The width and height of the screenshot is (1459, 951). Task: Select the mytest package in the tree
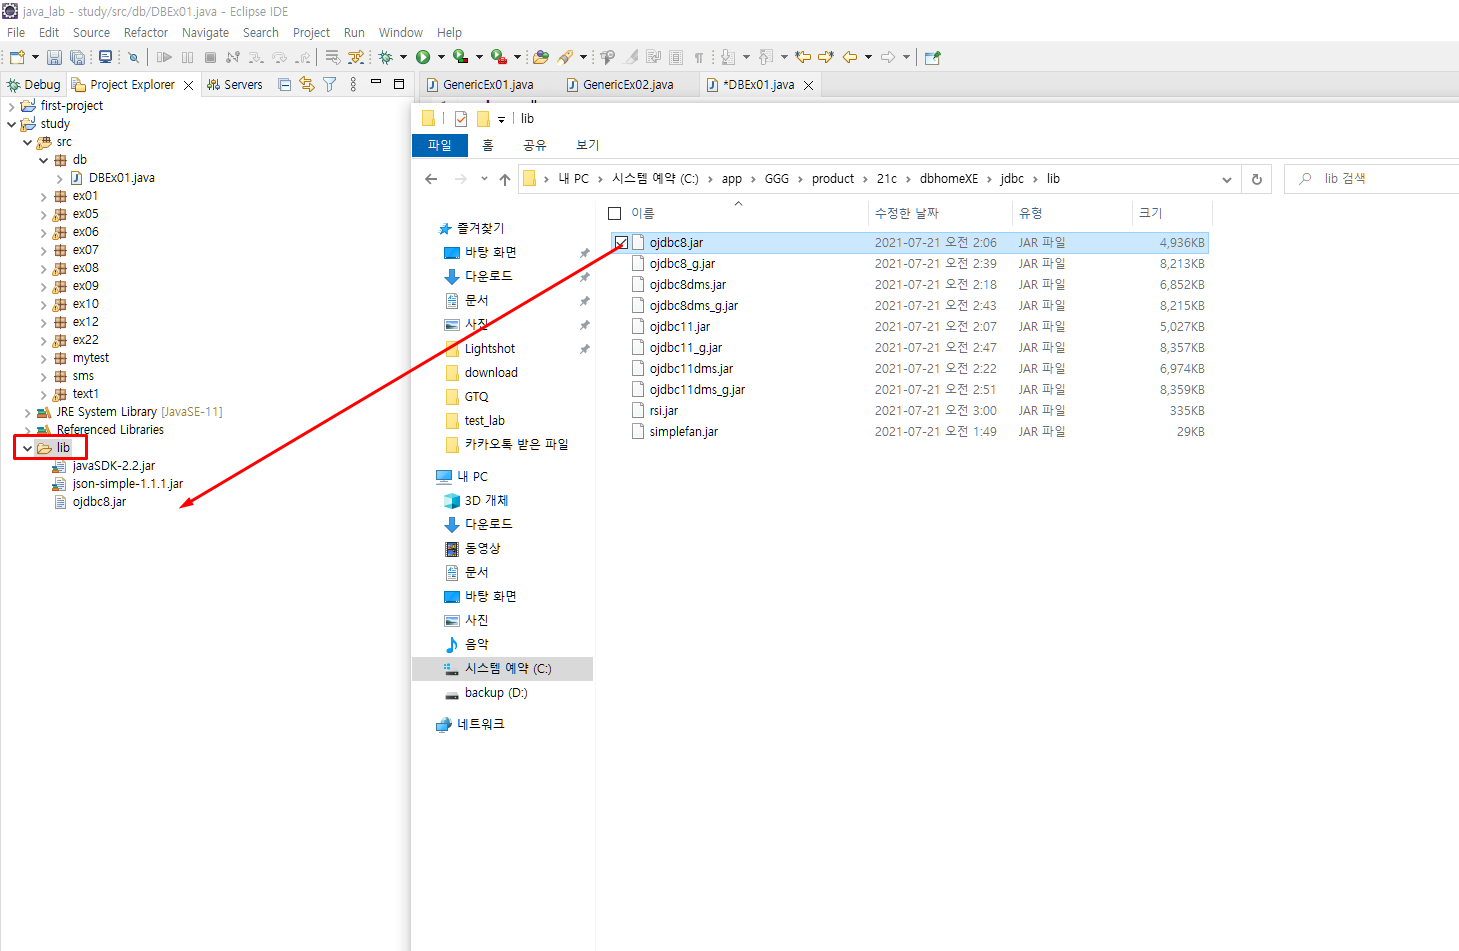coord(90,358)
